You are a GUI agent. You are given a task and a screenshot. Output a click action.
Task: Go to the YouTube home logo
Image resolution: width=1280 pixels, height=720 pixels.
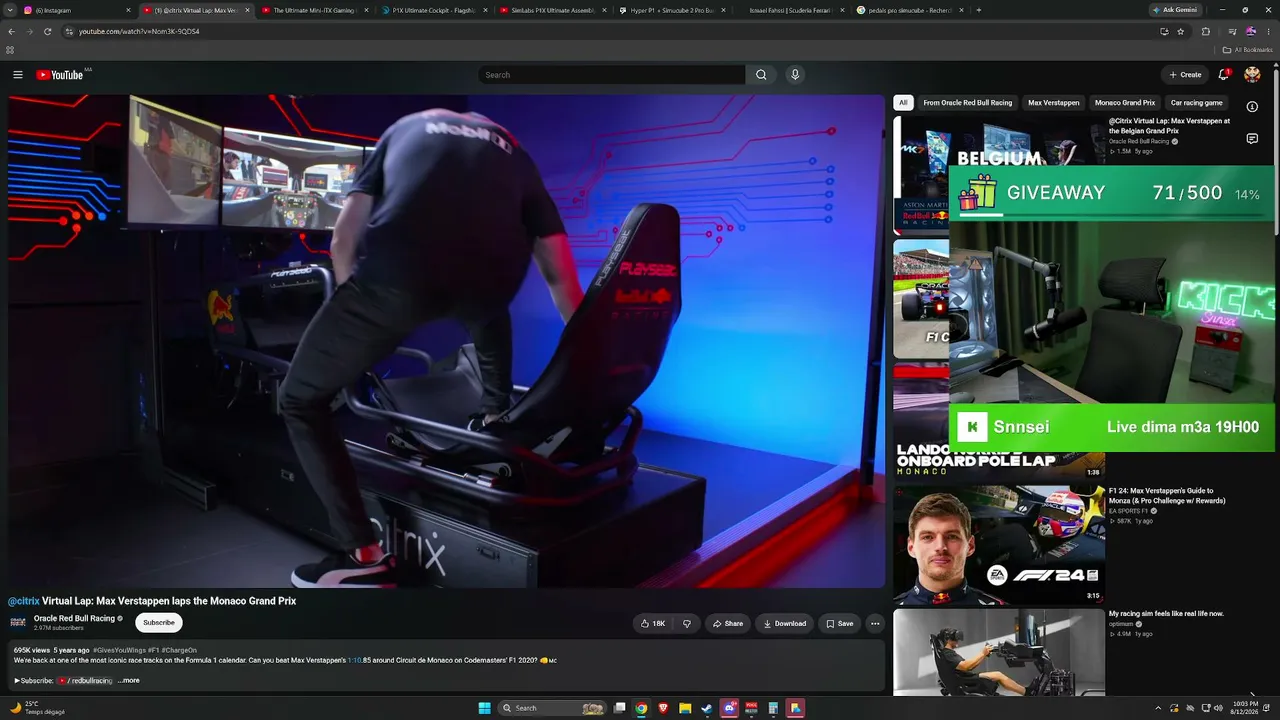point(60,75)
